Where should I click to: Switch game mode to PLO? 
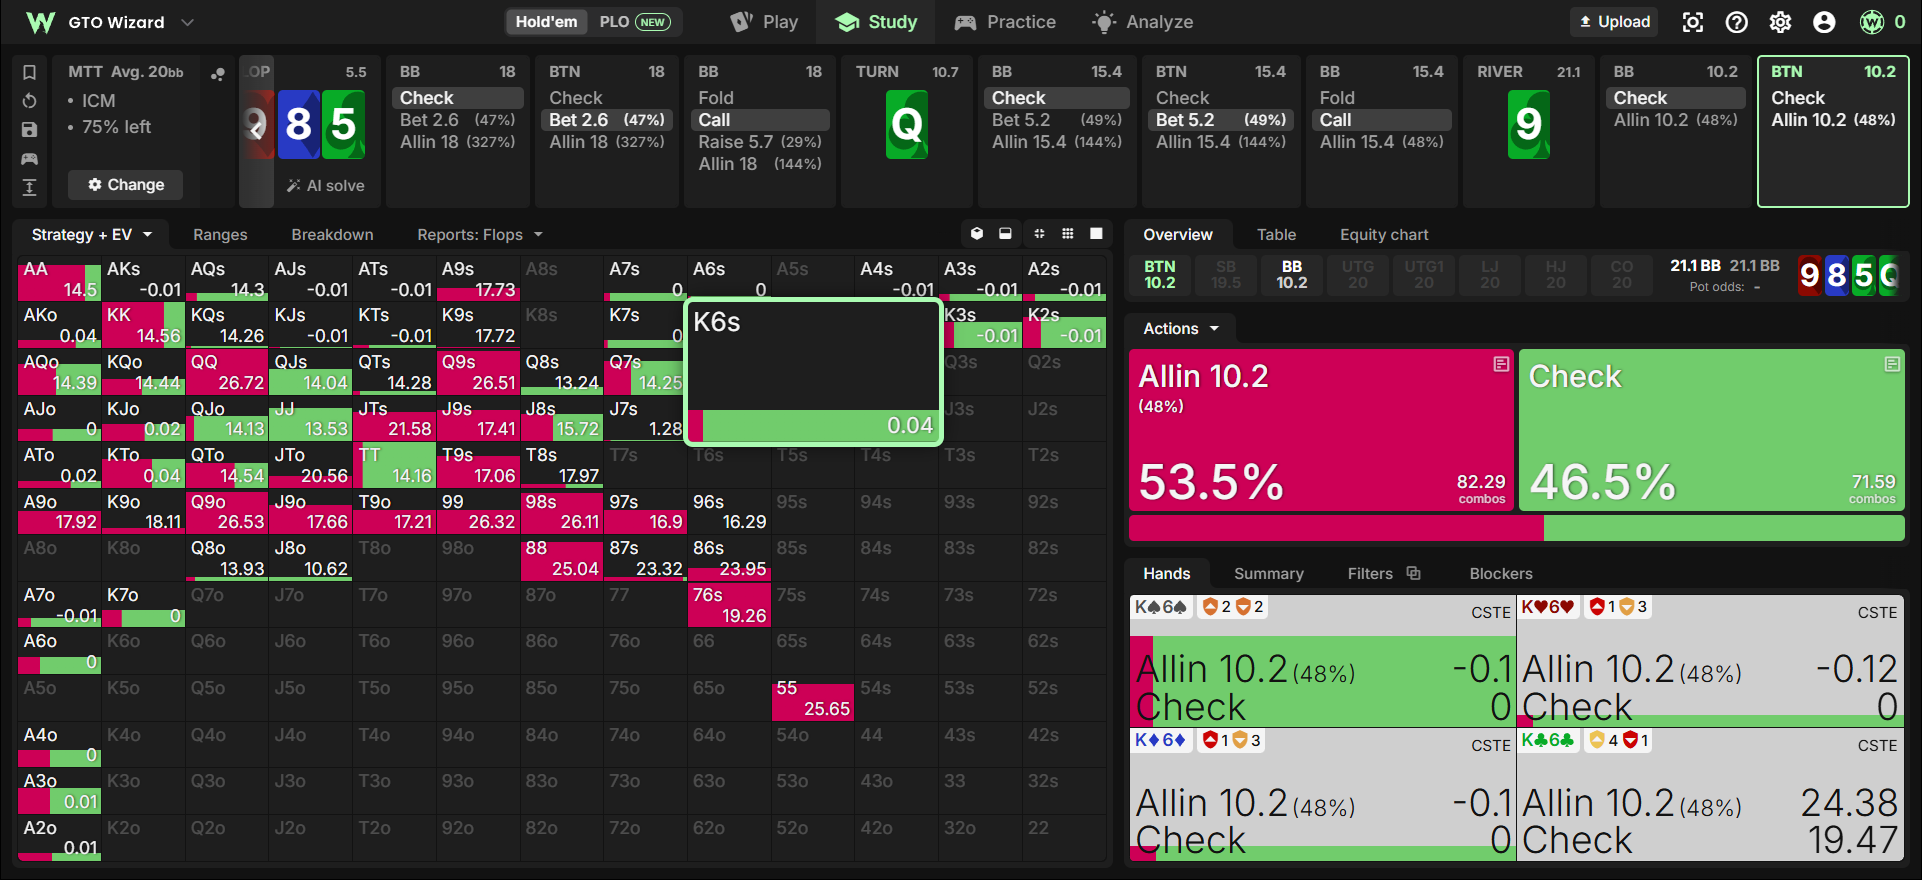634,22
